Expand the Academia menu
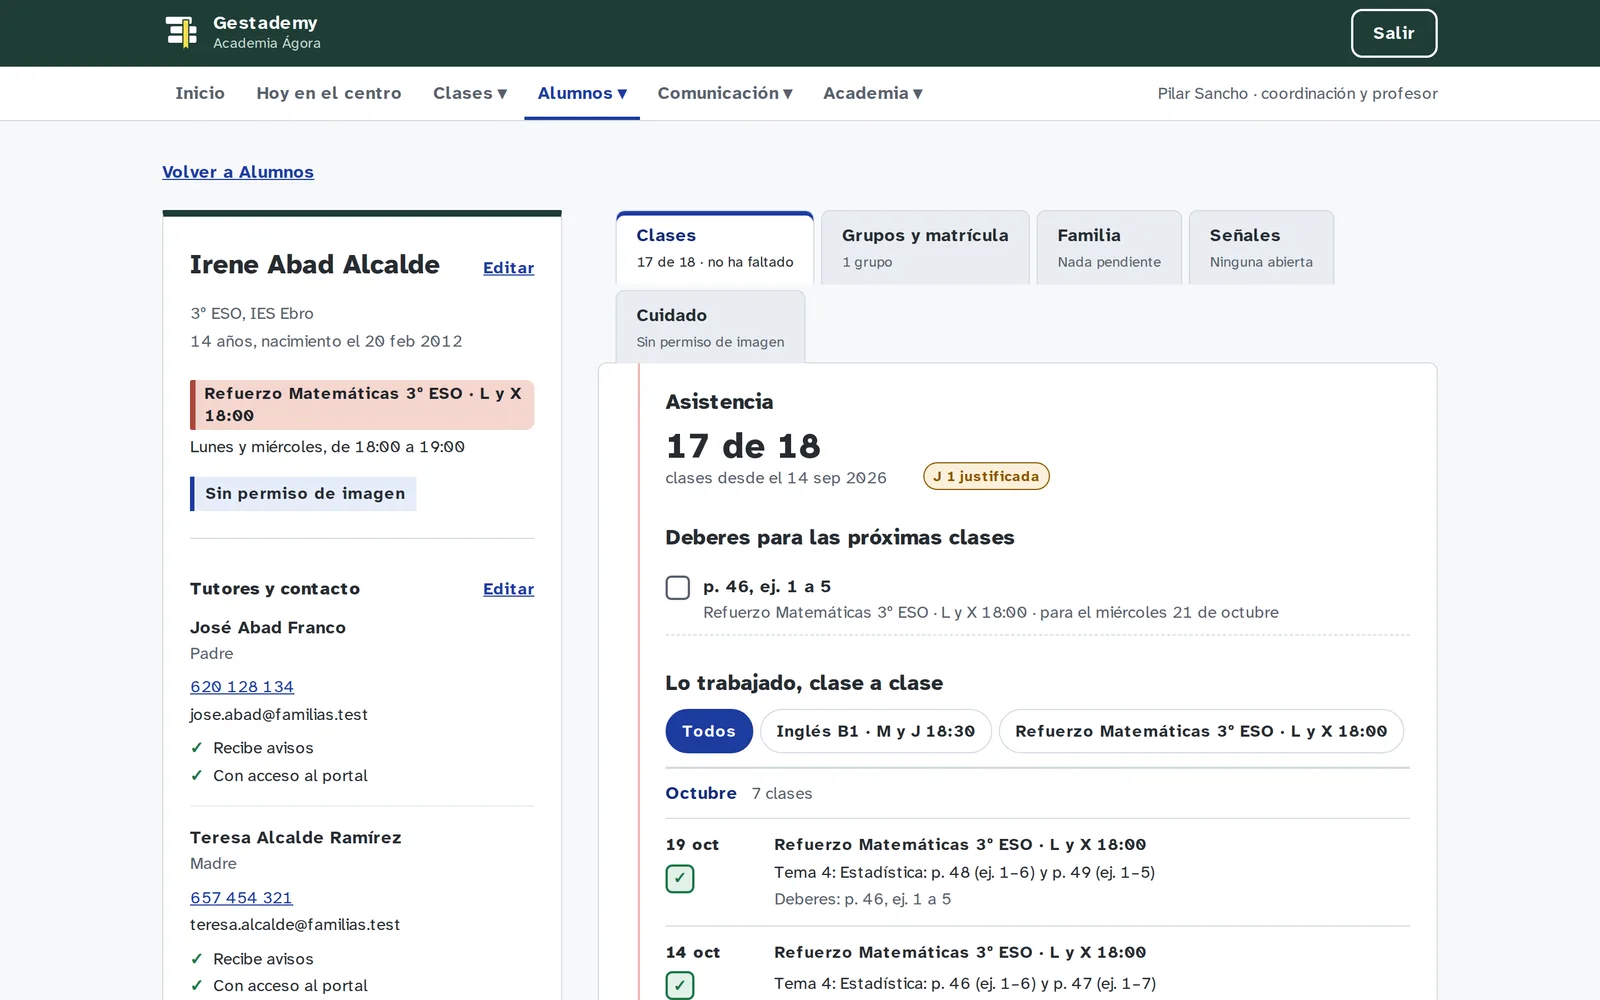The image size is (1600, 1000). coord(873,93)
